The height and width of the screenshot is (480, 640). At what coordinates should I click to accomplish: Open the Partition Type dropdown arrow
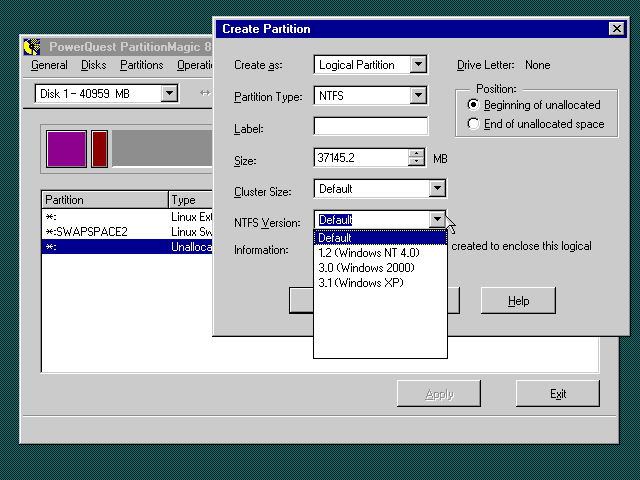pyautogui.click(x=418, y=96)
